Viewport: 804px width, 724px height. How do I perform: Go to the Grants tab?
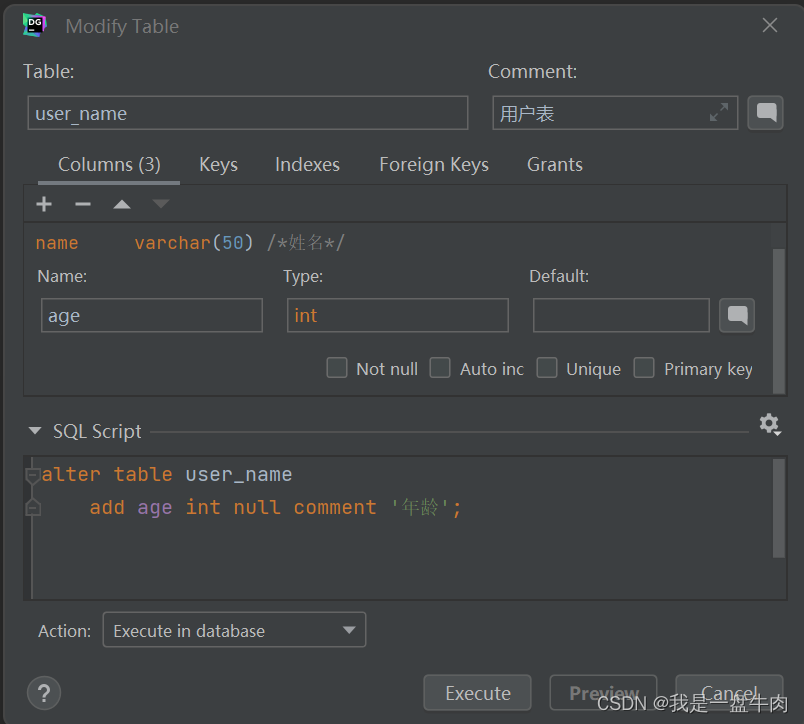[555, 165]
